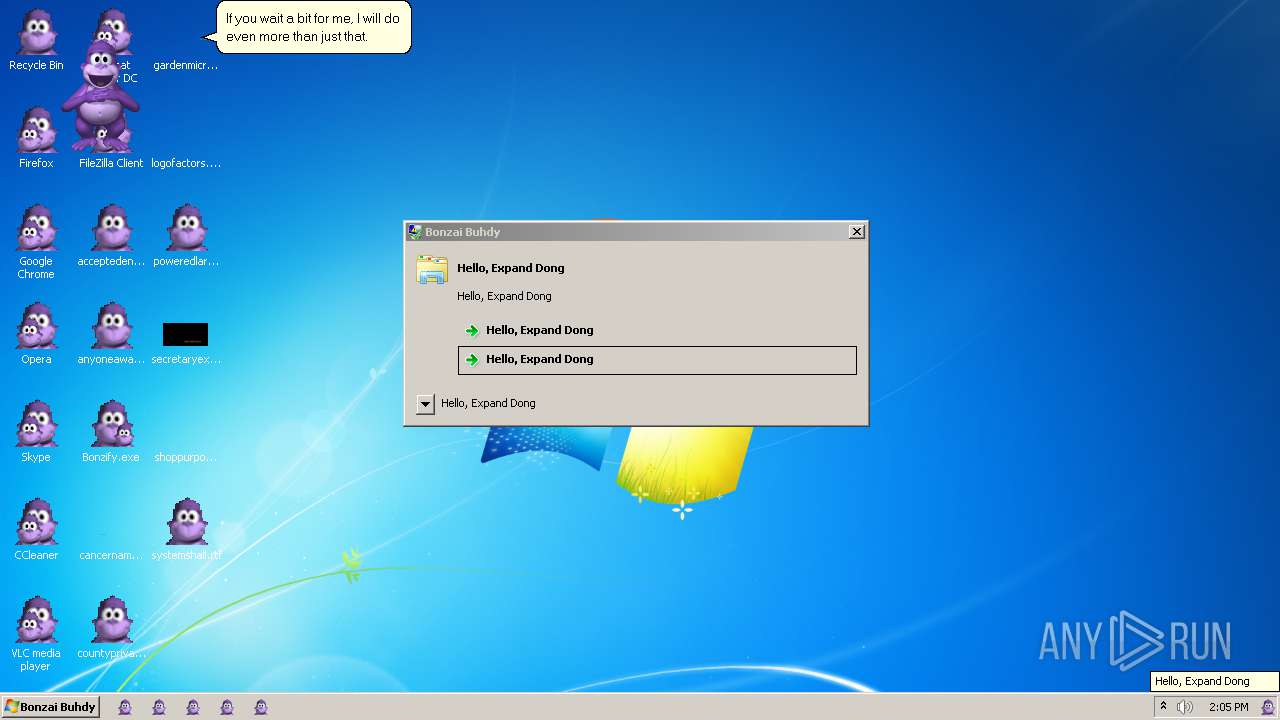The image size is (1280, 720).
Task: Select the countypriva... desktop file
Action: point(111,627)
